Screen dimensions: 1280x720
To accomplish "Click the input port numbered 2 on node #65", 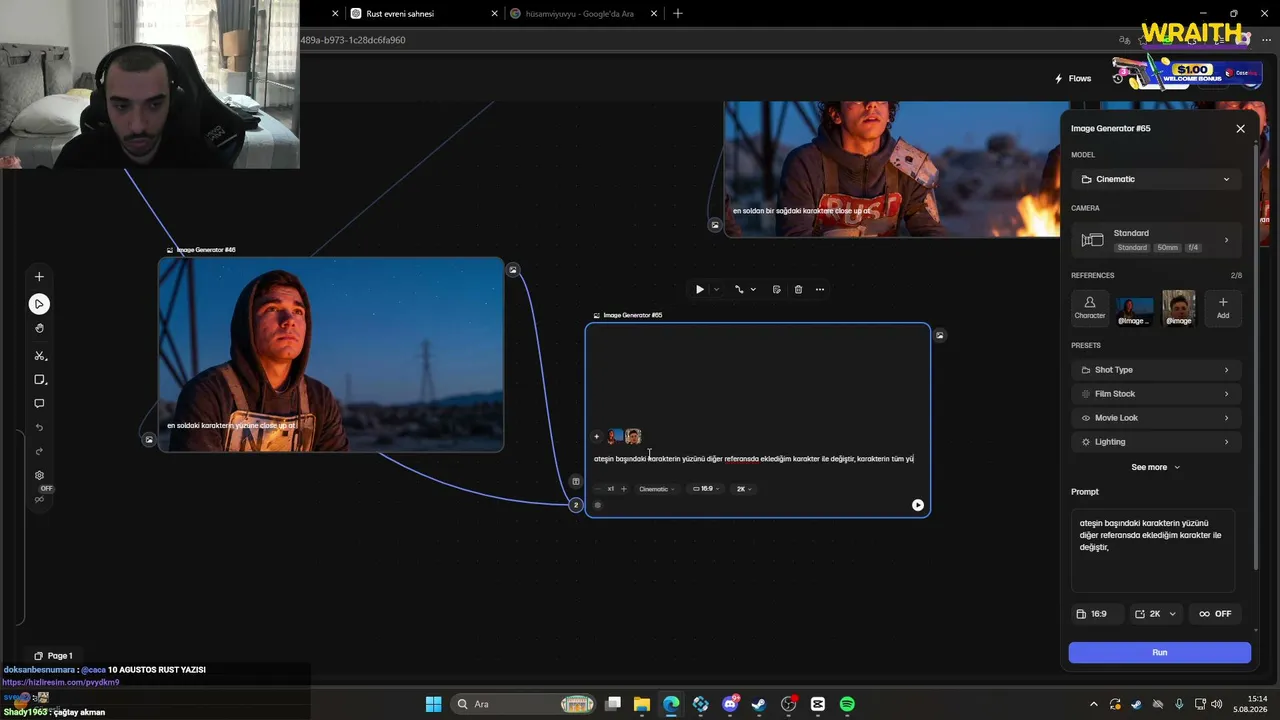I will click(x=575, y=505).
